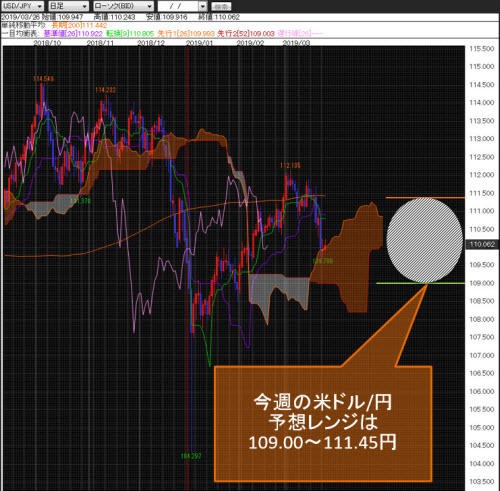Click the 2018/12 date axis label
This screenshot has width=500, height=491.
[151, 43]
